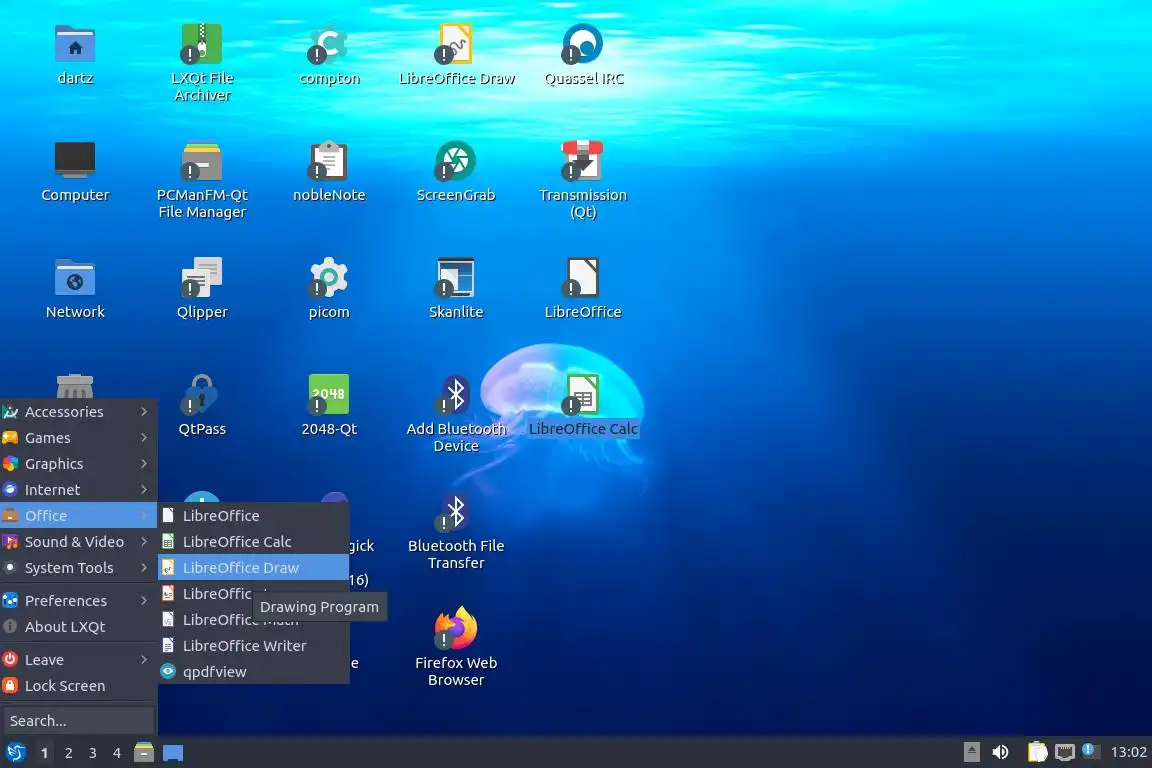Open the clipboard manager tray icon

click(x=1037, y=752)
